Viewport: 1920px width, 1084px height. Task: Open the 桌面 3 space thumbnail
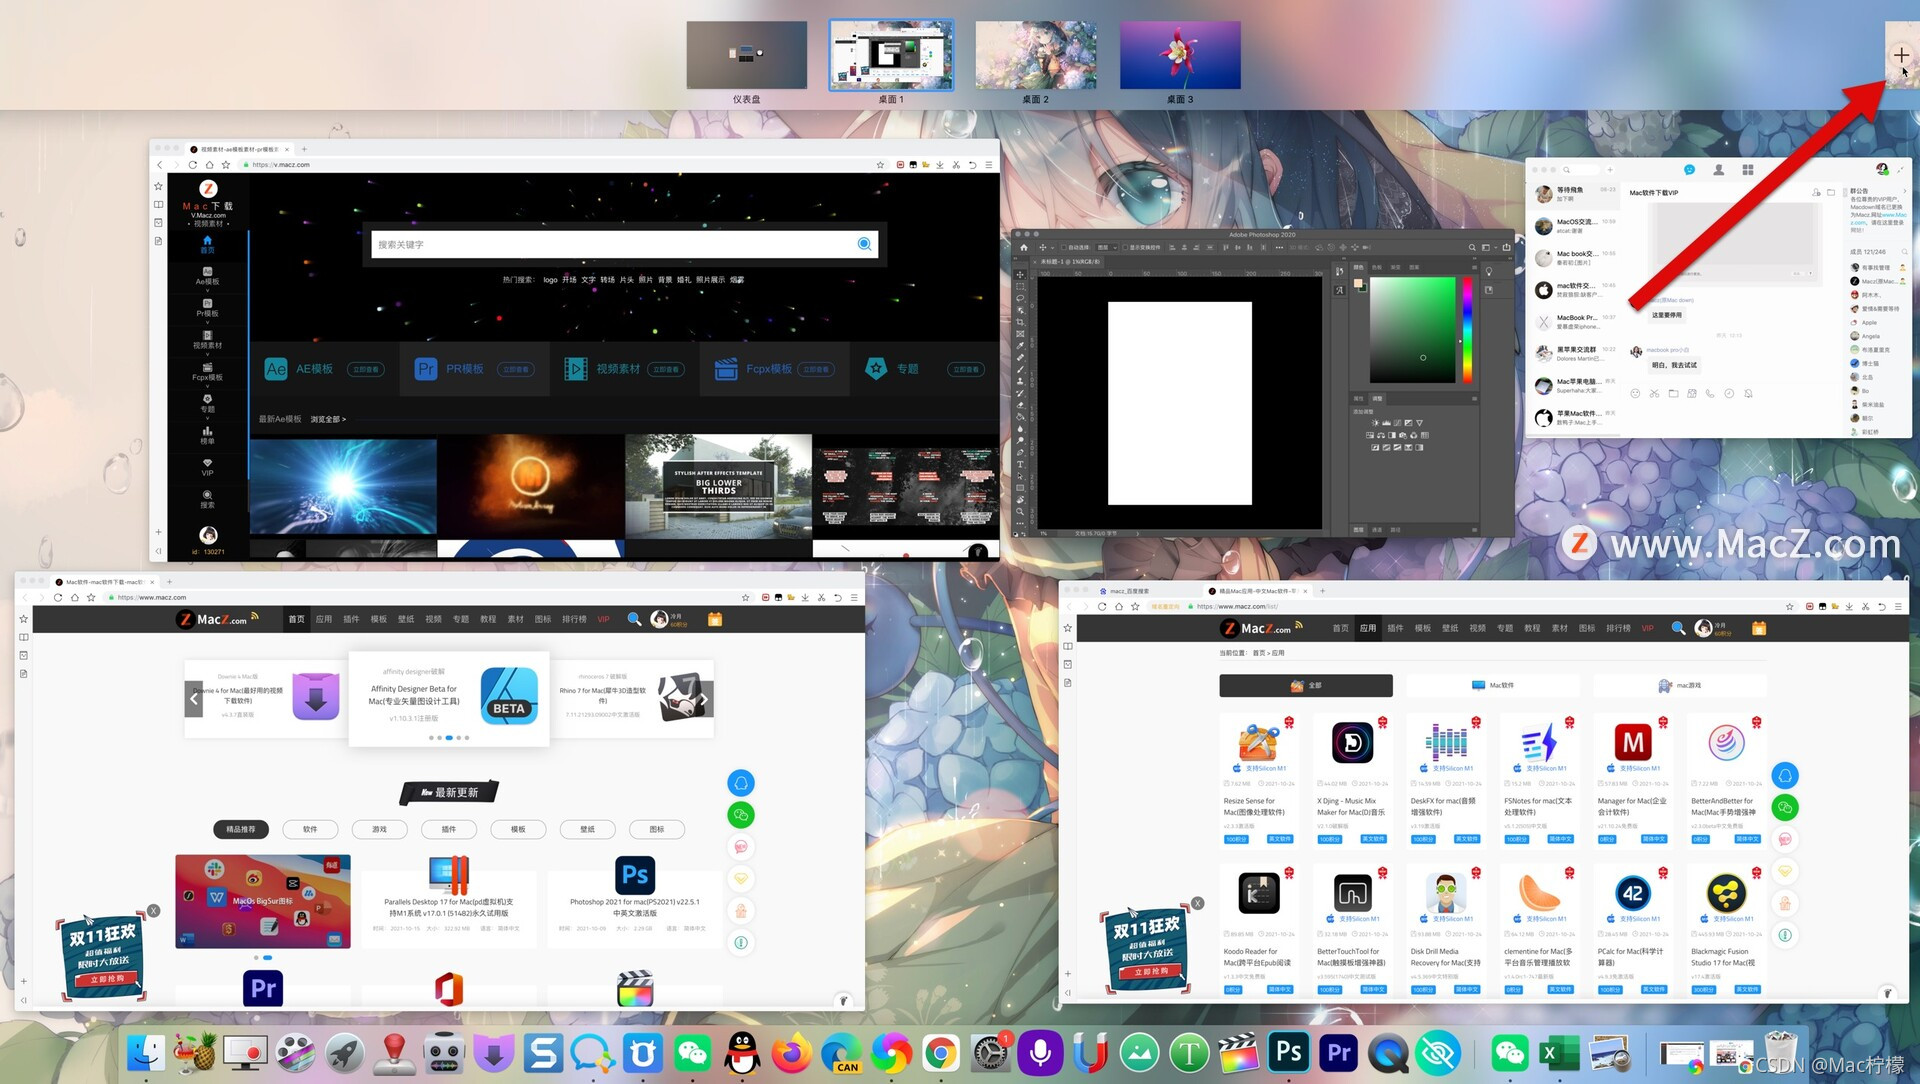coord(1180,56)
